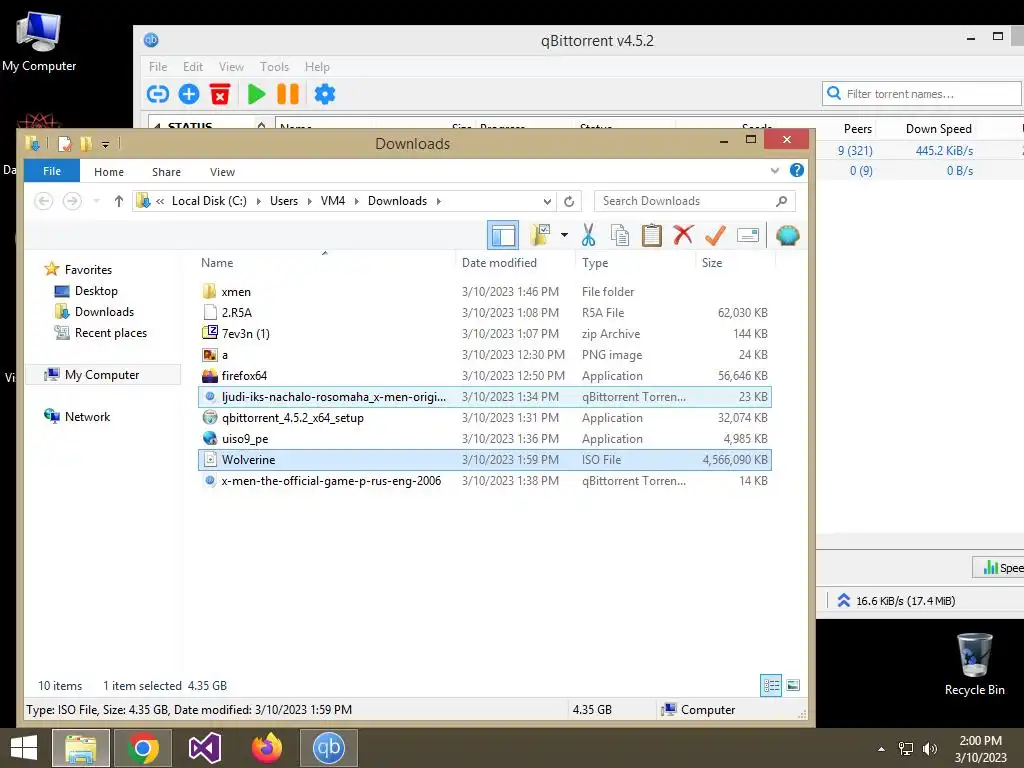The width and height of the screenshot is (1024, 768).
Task: Go back with Explorer back arrow
Action: pos(44,201)
